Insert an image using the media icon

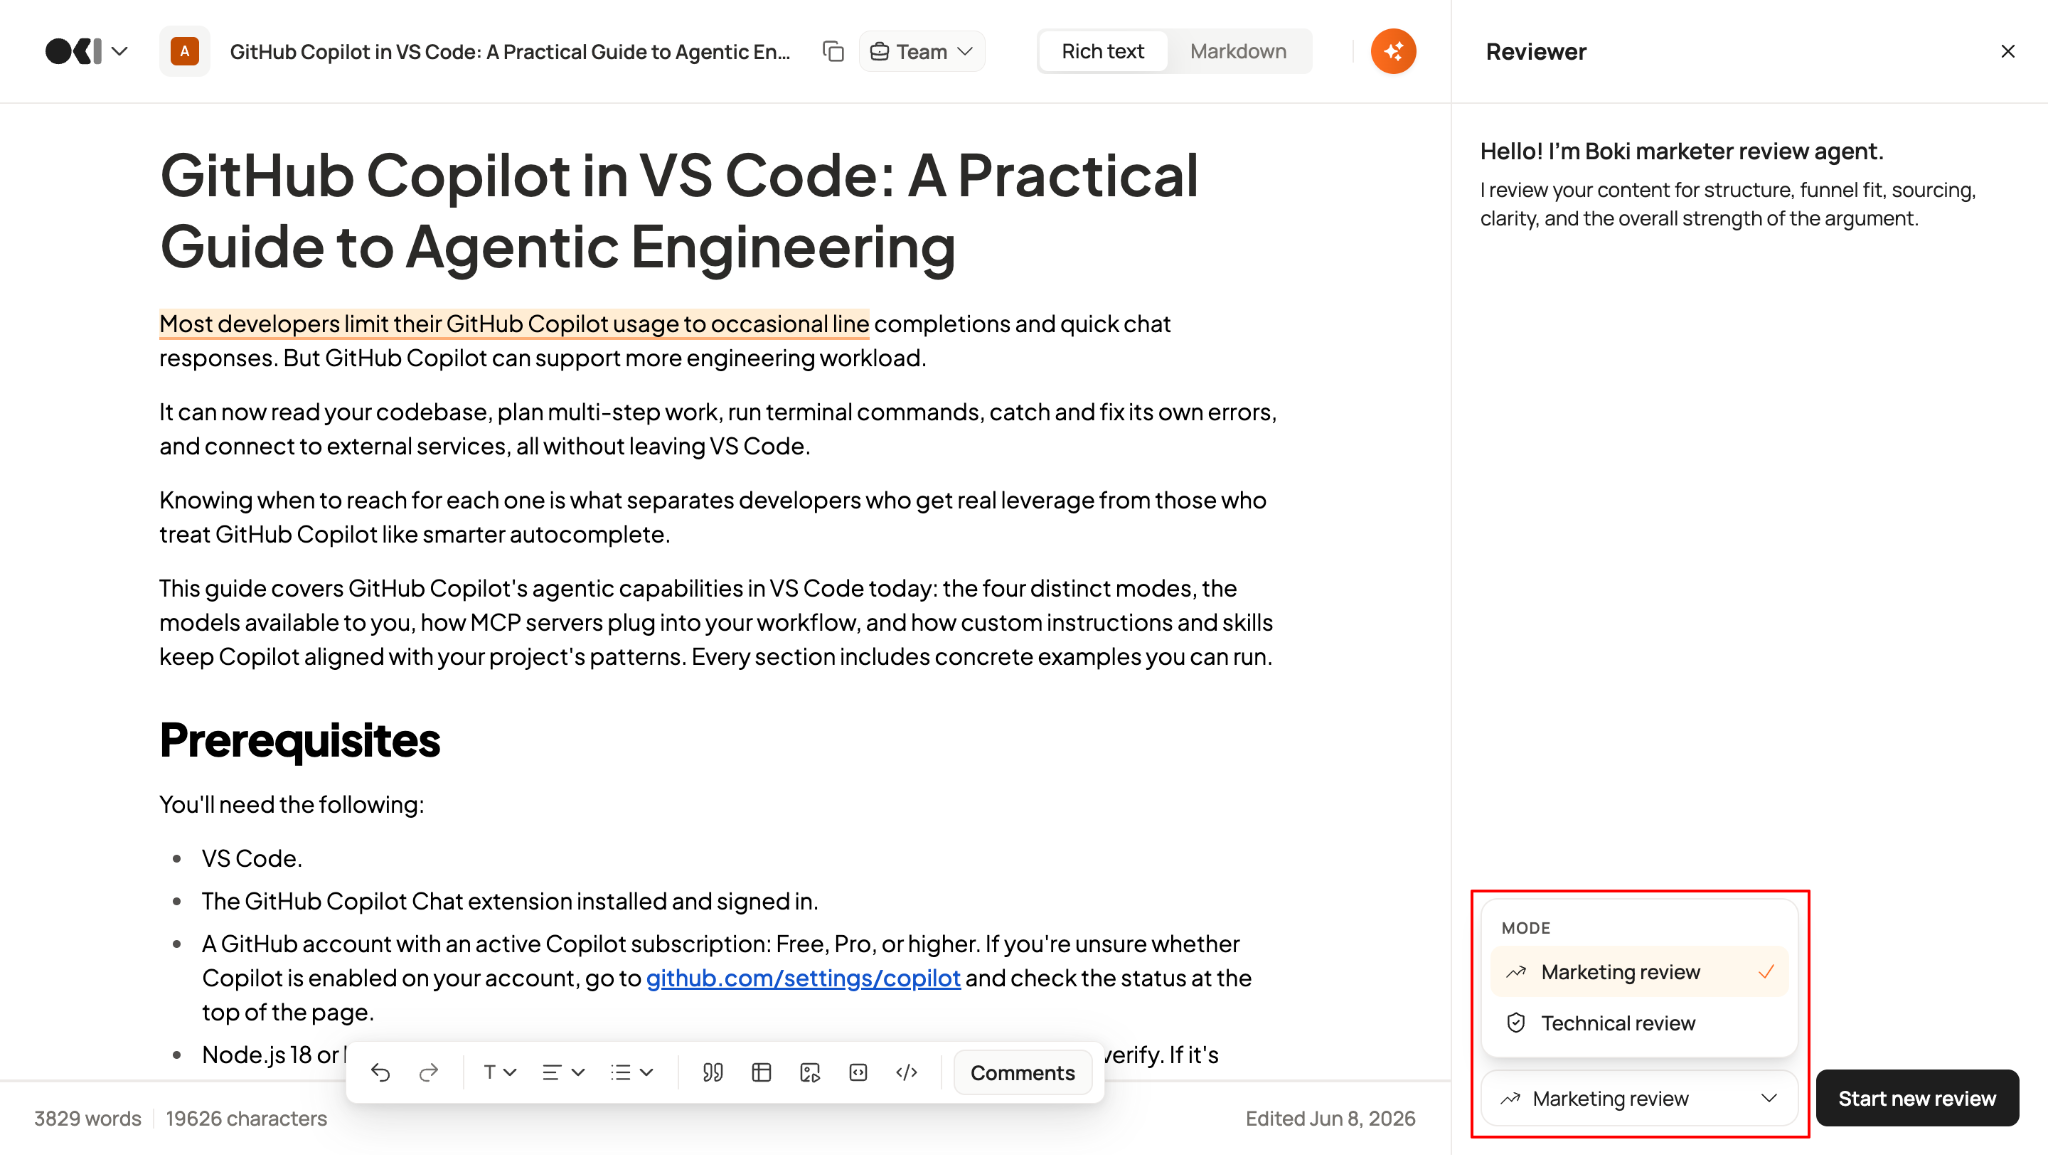pos(810,1072)
